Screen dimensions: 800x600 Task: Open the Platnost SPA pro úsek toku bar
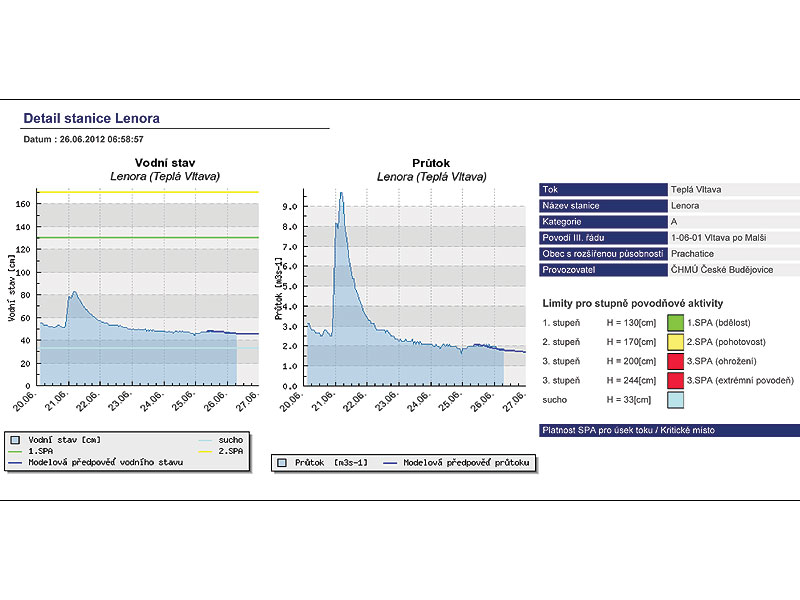pos(669,431)
